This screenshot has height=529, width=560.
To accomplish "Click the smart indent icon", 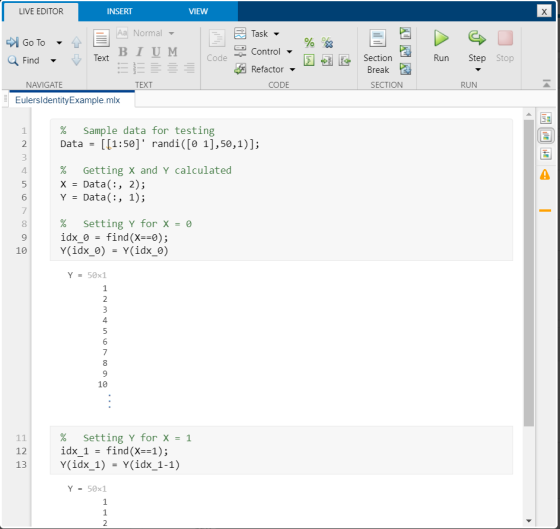I will 309,60.
